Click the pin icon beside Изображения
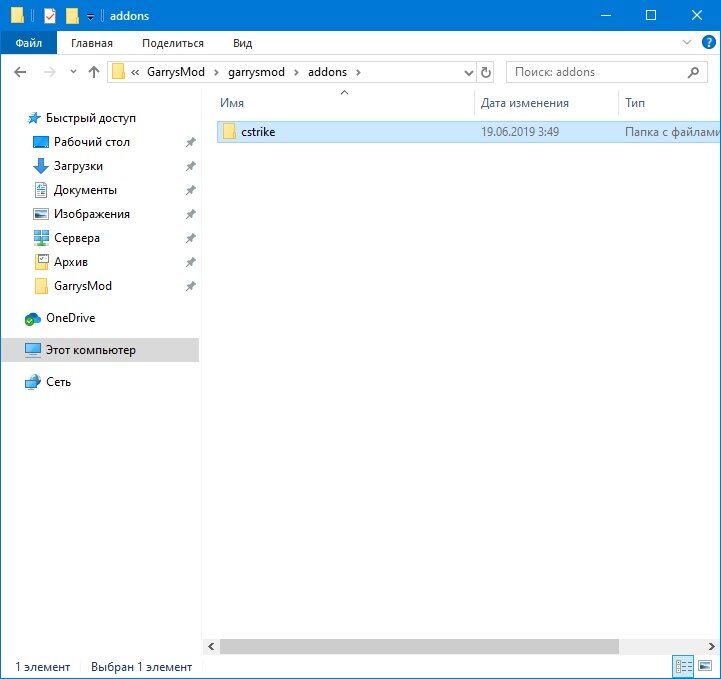This screenshot has height=679, width=721. (190, 214)
